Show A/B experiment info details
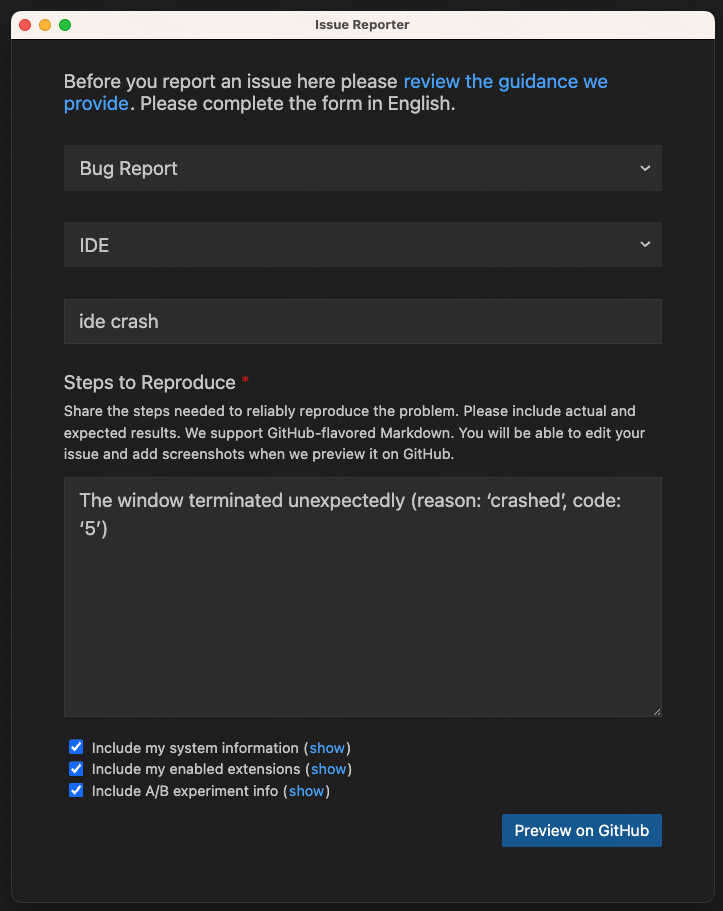Viewport: 723px width, 911px height. (306, 792)
